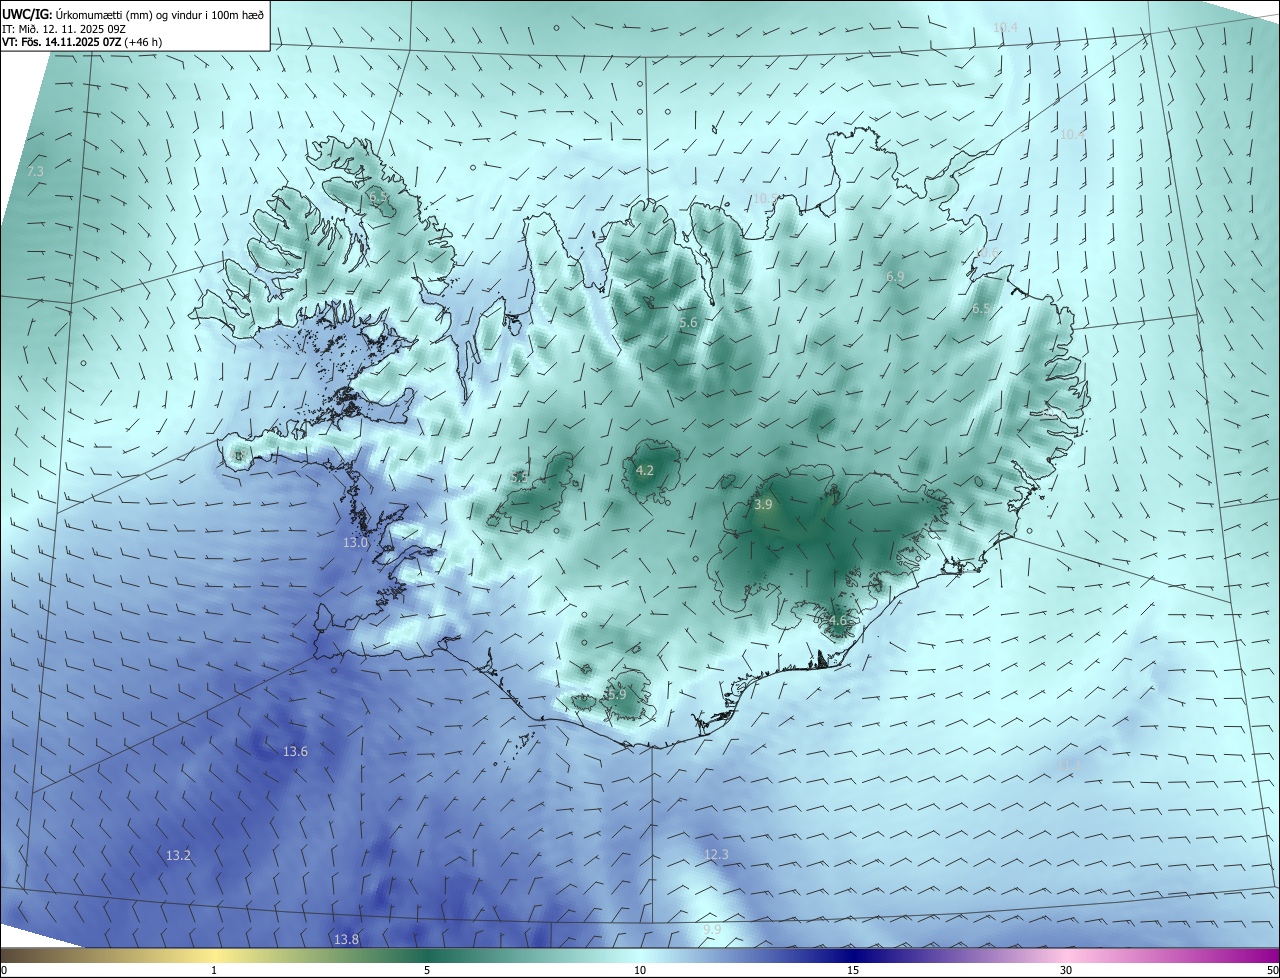Screen dimensions: 1280x978
Task: Click the 10.5 value label on the map
Action: click(x=765, y=199)
